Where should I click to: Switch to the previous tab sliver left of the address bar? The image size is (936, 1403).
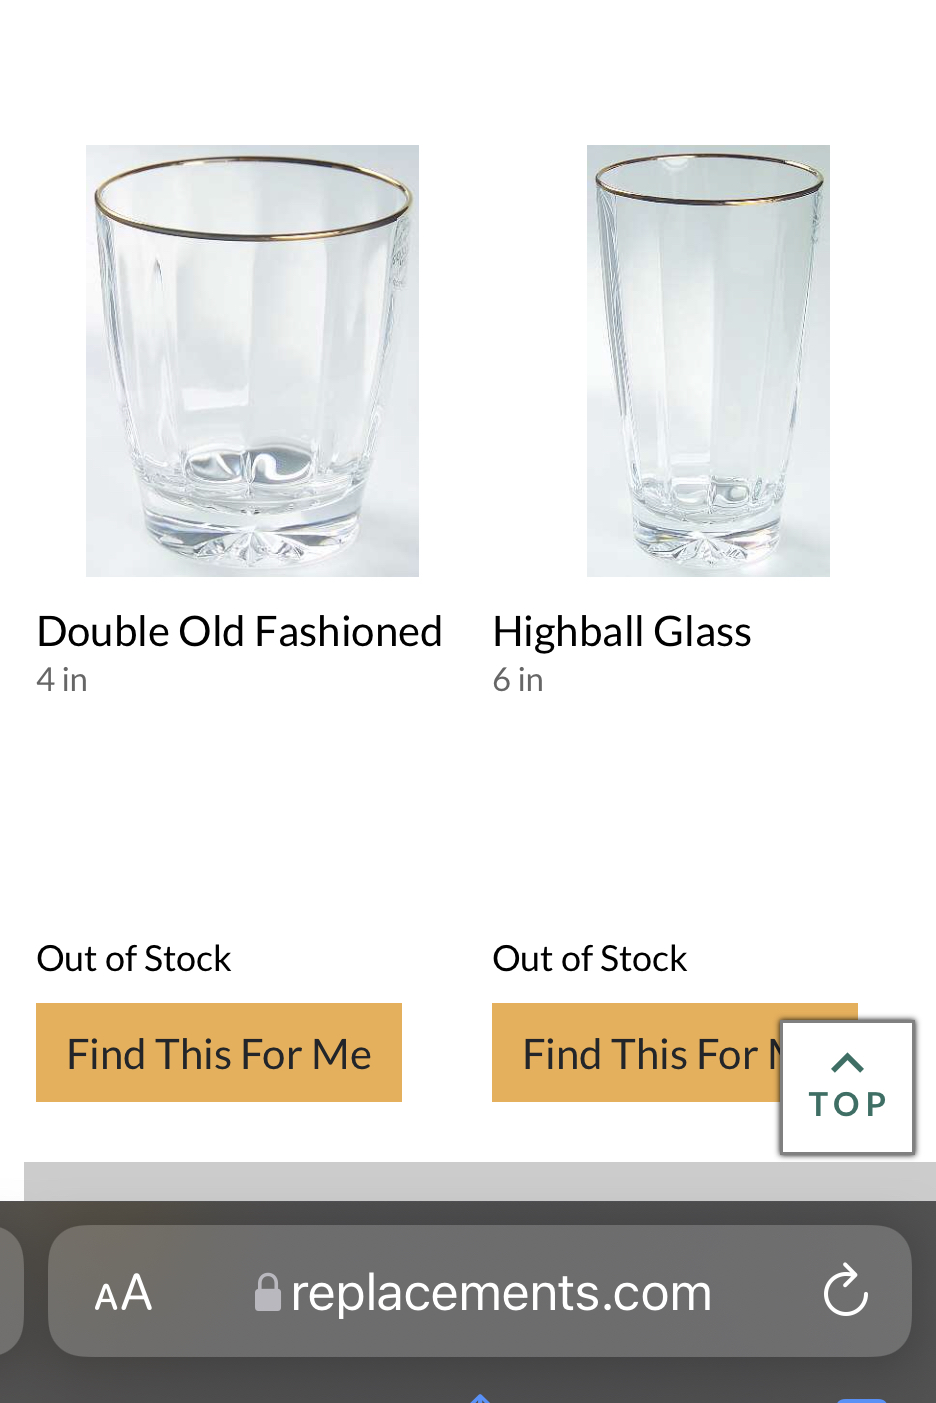(10, 1291)
